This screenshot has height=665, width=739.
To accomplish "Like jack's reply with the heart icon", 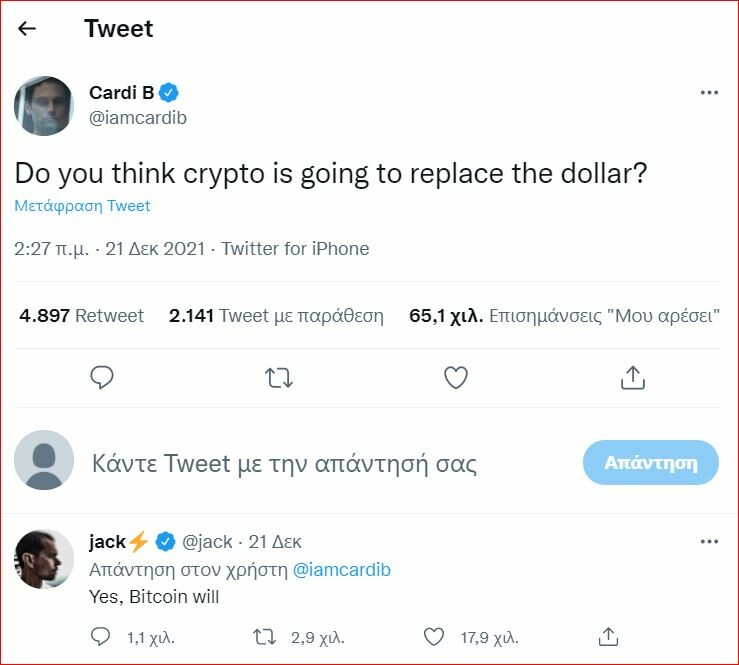I will tap(434, 636).
